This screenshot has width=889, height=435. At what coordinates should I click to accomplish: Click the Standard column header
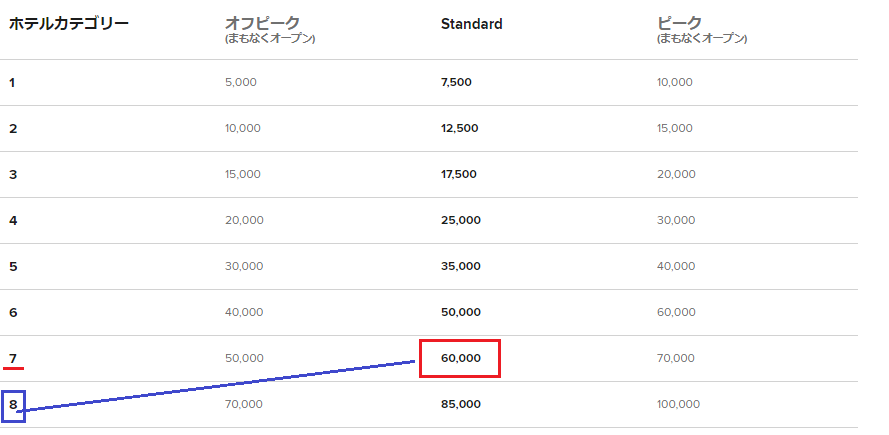(x=472, y=24)
